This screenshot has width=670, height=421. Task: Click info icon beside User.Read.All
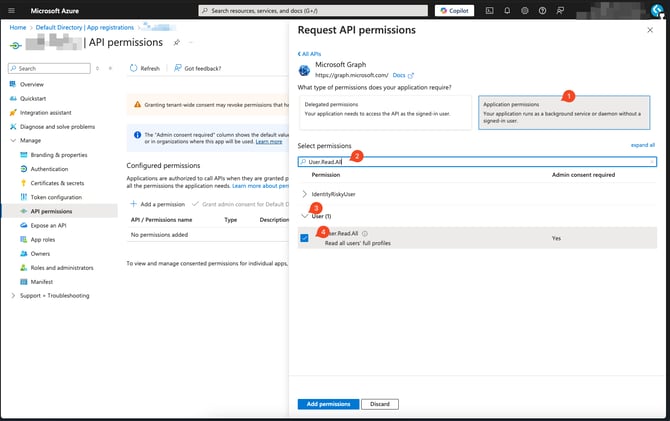[365, 233]
